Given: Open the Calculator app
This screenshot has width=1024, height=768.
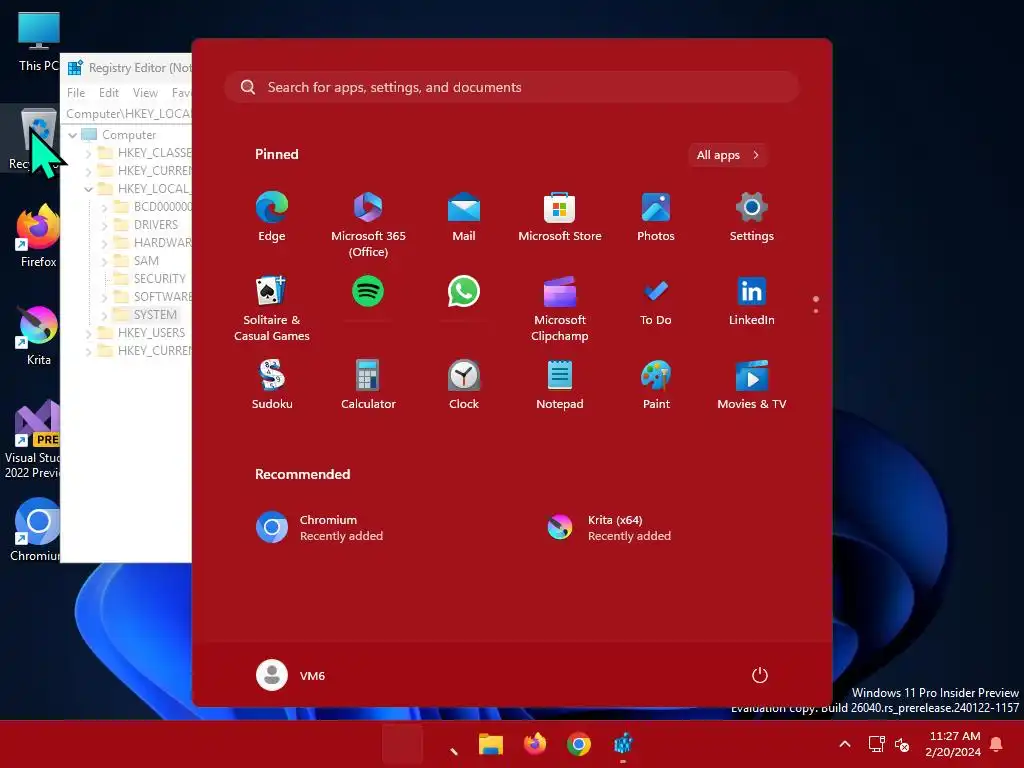Looking at the screenshot, I should (368, 384).
